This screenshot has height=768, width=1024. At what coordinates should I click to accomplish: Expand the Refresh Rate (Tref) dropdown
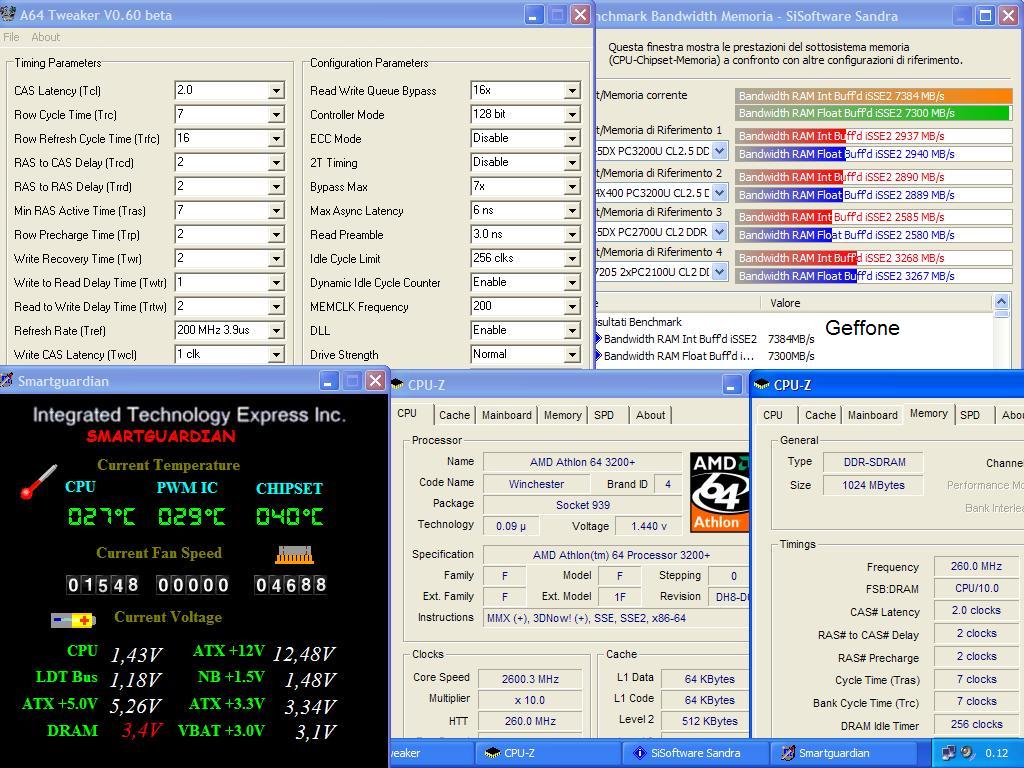(x=276, y=330)
